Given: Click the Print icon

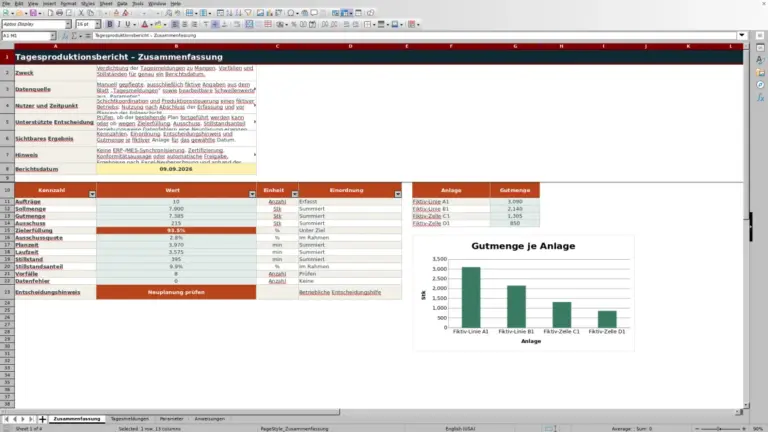Looking at the screenshot, I should [59, 13].
